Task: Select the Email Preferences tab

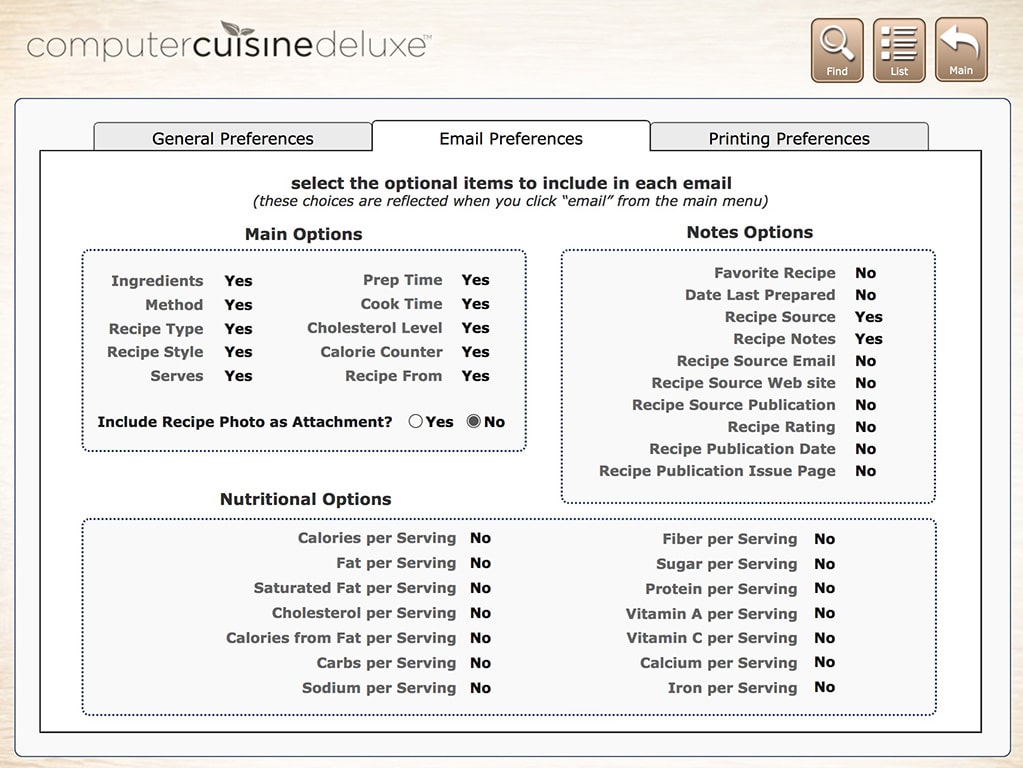Action: [x=511, y=138]
